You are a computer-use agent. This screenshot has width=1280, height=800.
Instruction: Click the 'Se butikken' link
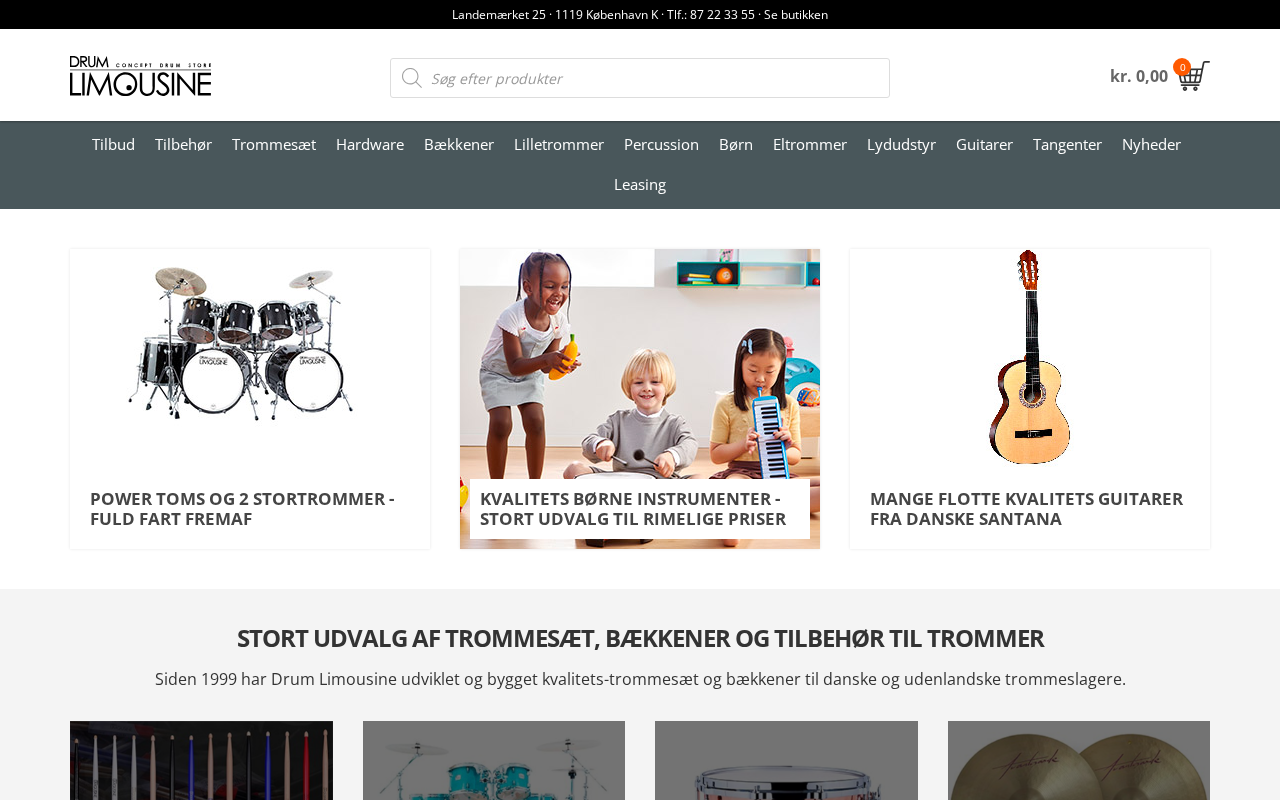pos(796,15)
